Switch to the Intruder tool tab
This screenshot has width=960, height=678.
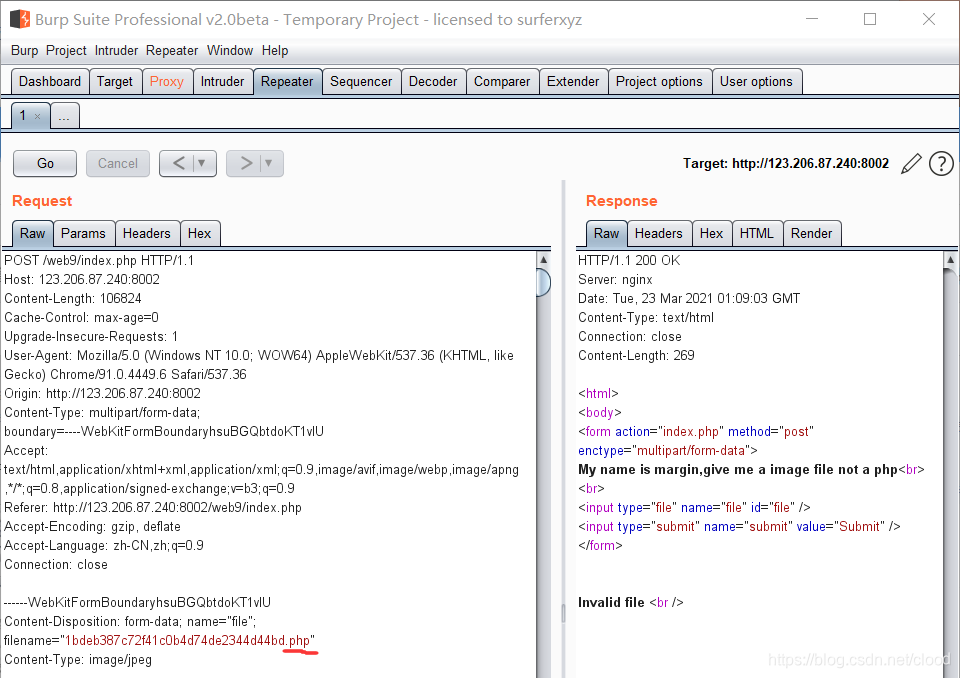[222, 81]
